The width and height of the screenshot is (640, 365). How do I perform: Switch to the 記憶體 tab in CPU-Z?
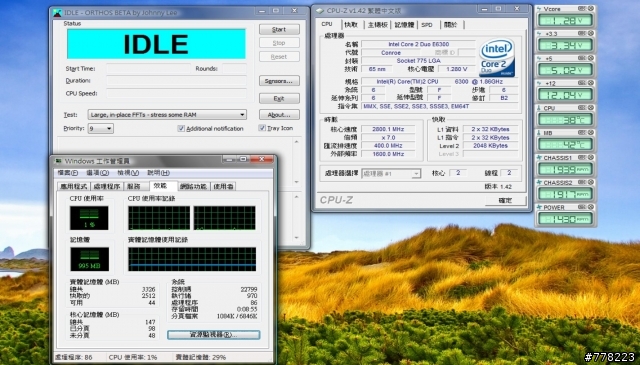pos(404,25)
